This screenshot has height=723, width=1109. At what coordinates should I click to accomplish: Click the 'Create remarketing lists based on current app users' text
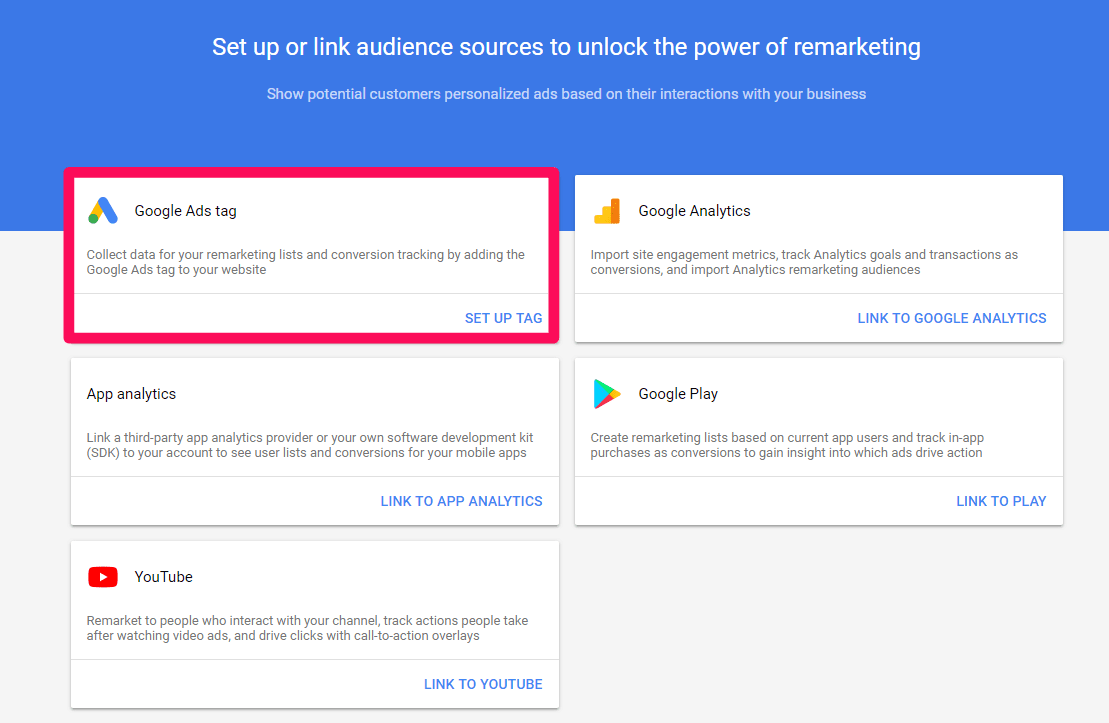tap(786, 445)
